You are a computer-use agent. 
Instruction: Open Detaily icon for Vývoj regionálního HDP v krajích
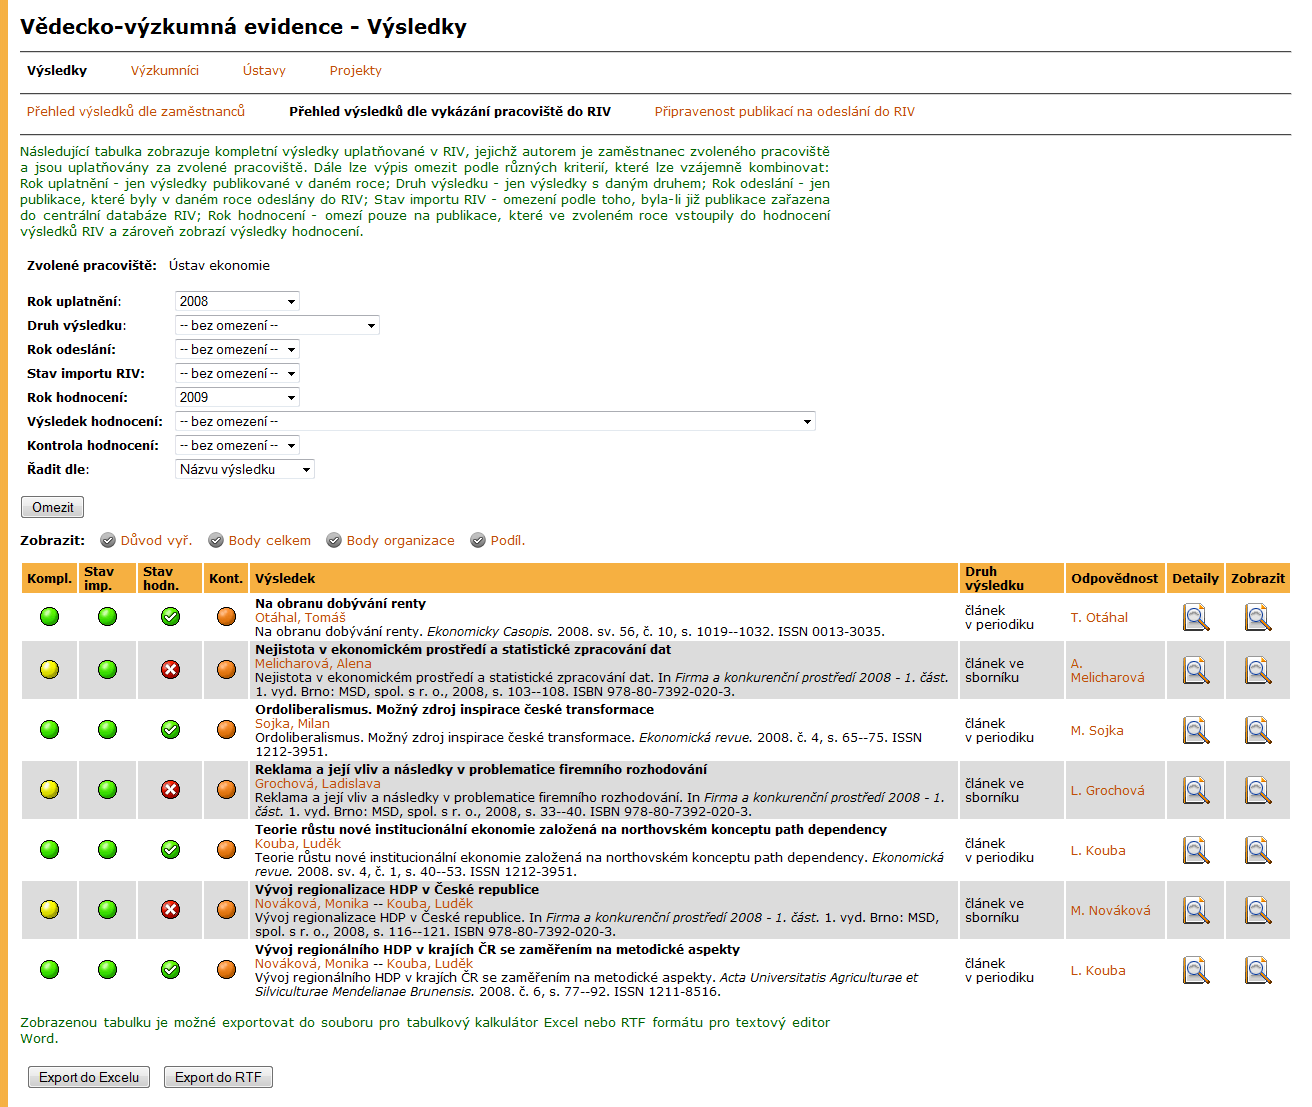1196,970
